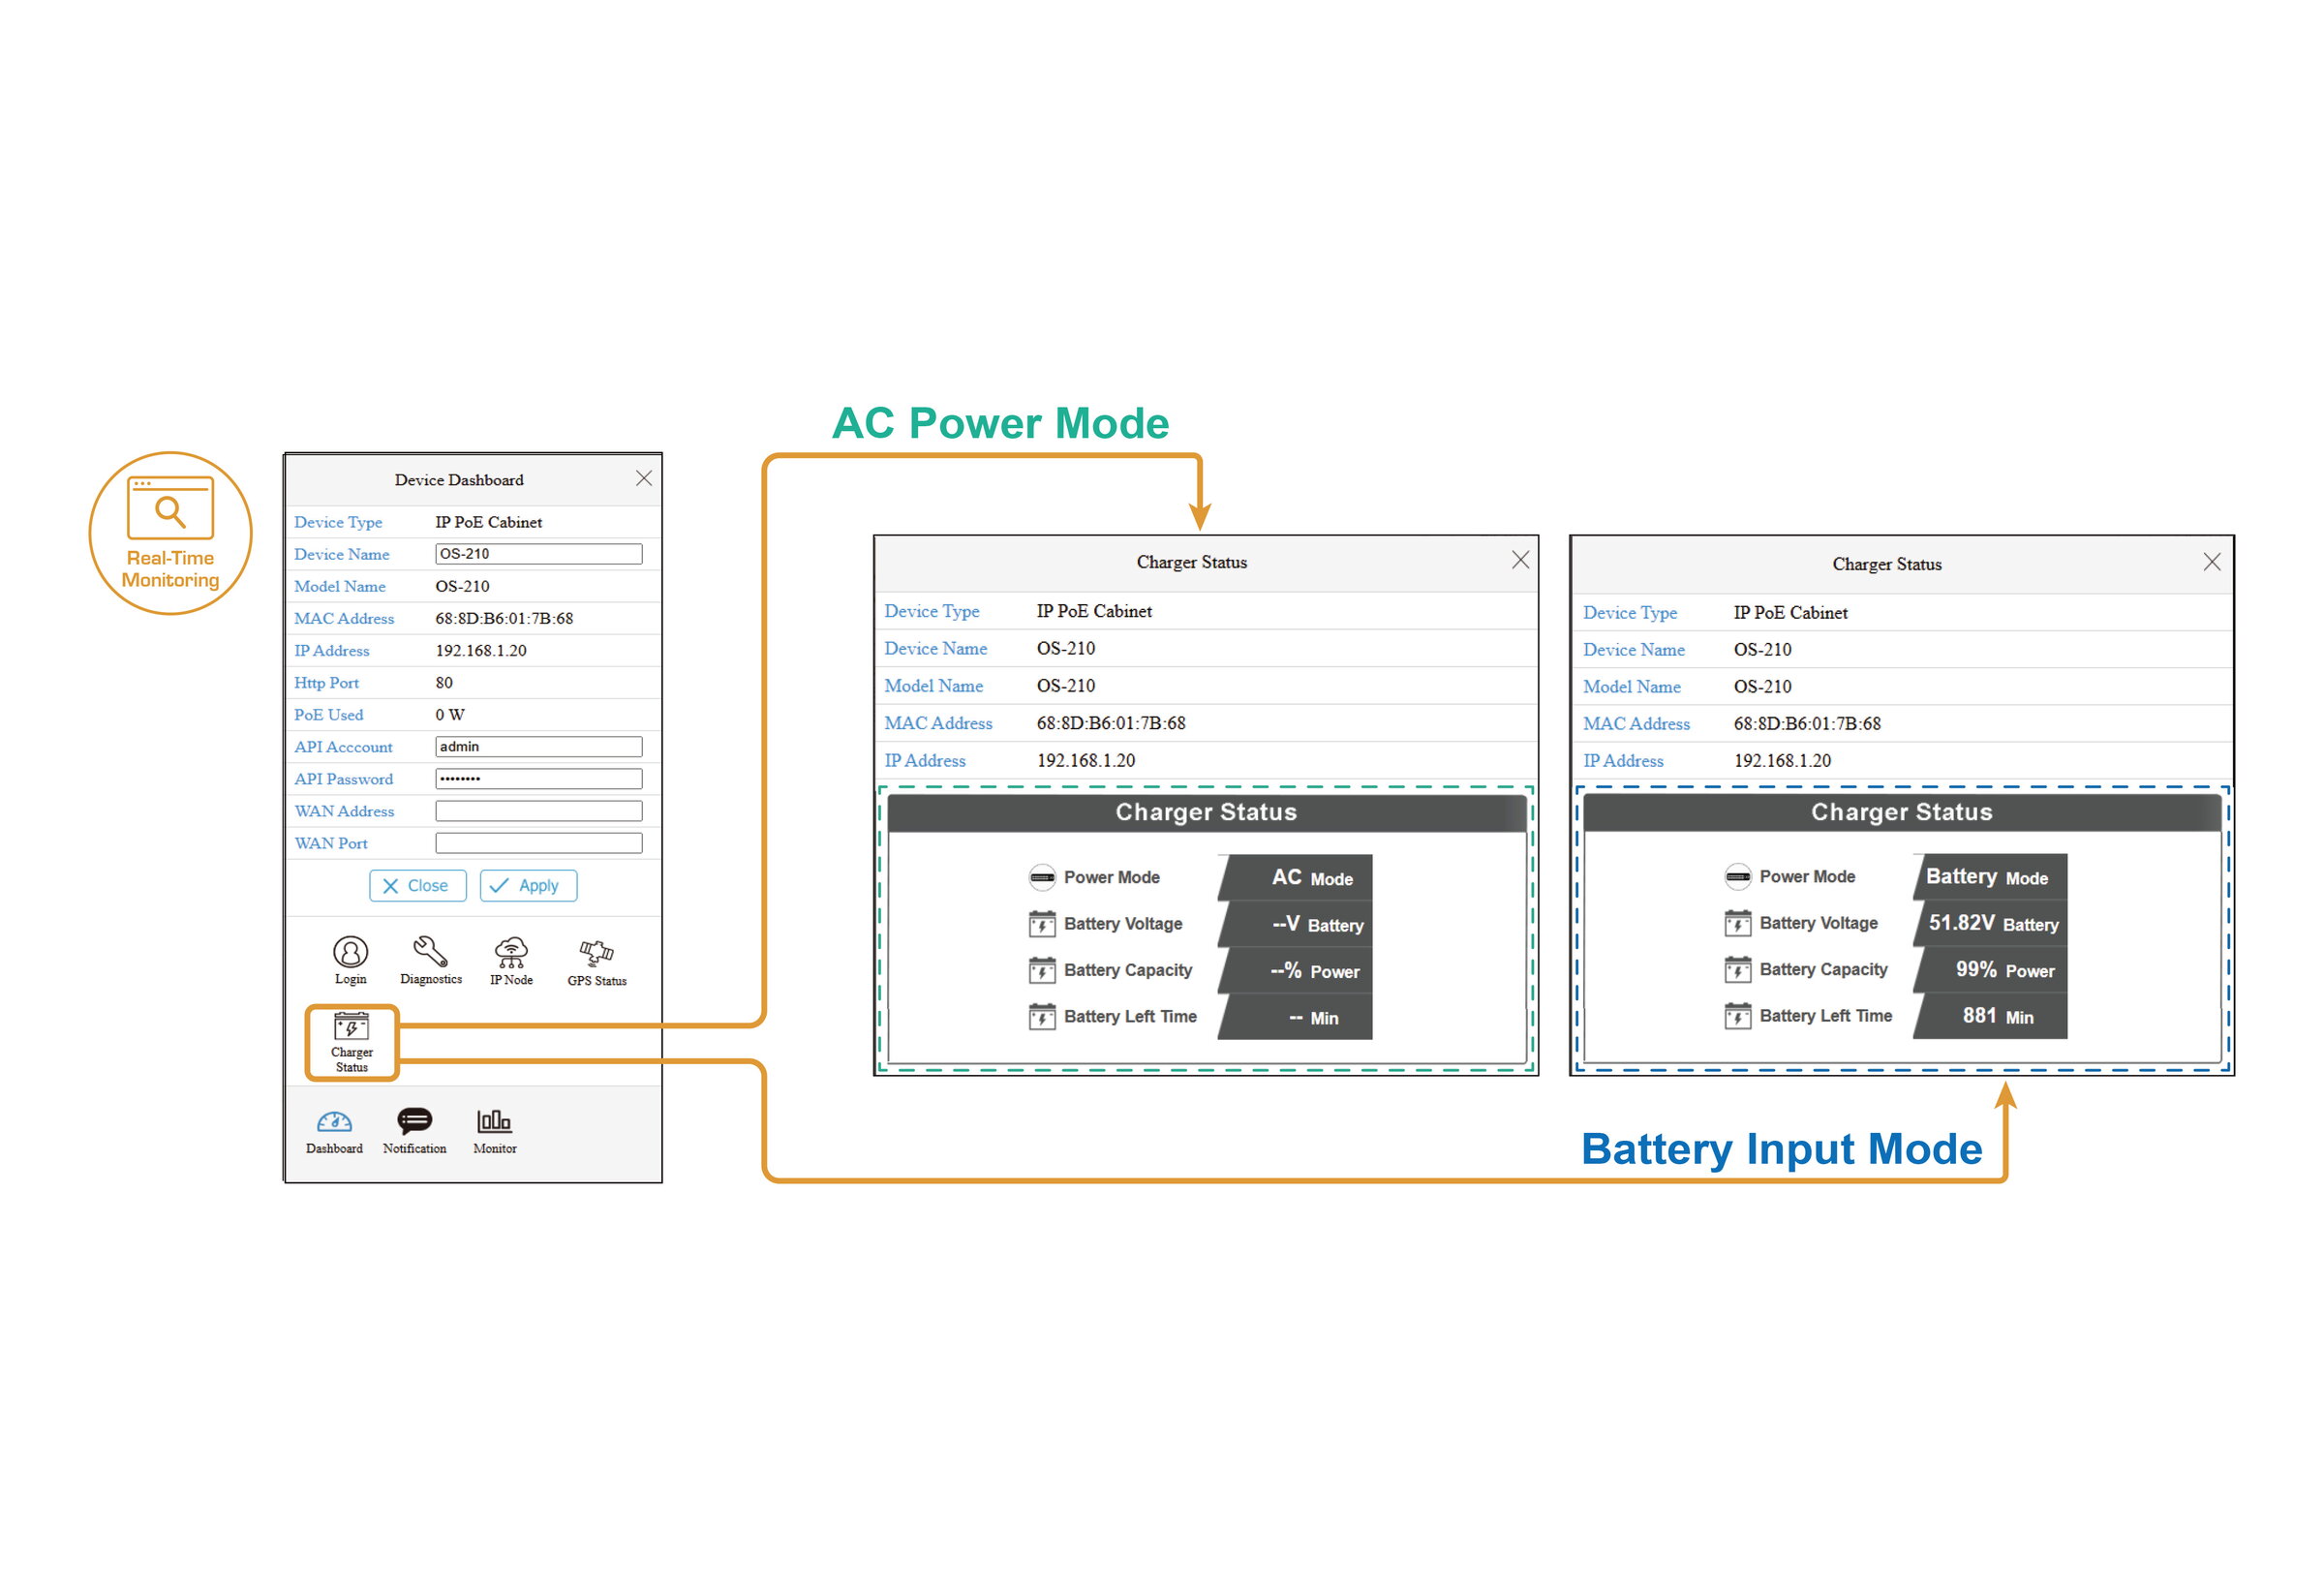Viewport: 2324px width, 1590px height.
Task: Open the GPS Status satellite icon
Action: coord(597,962)
